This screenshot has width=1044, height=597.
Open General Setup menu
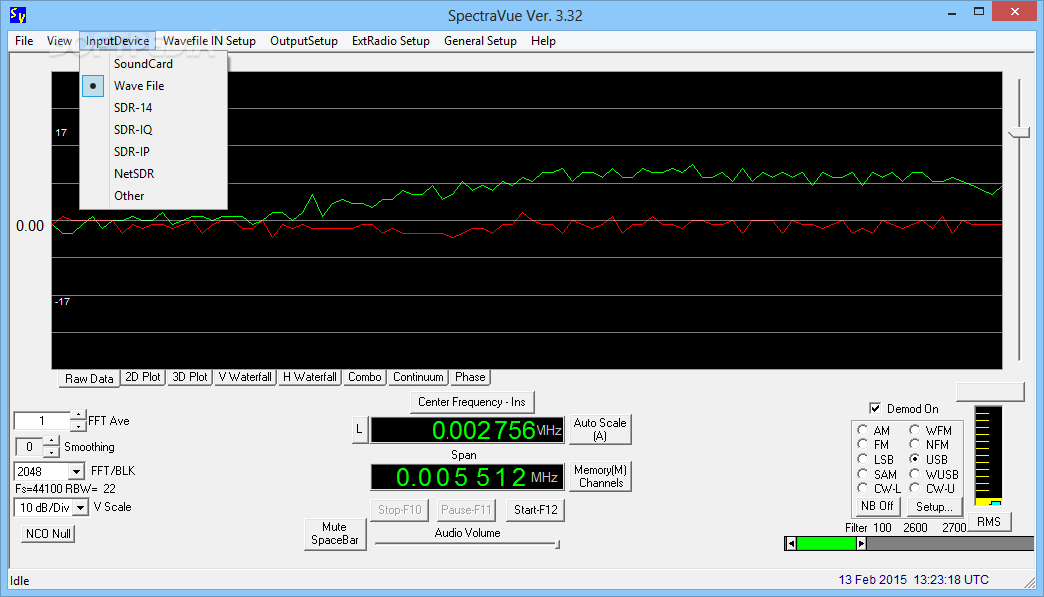click(480, 41)
